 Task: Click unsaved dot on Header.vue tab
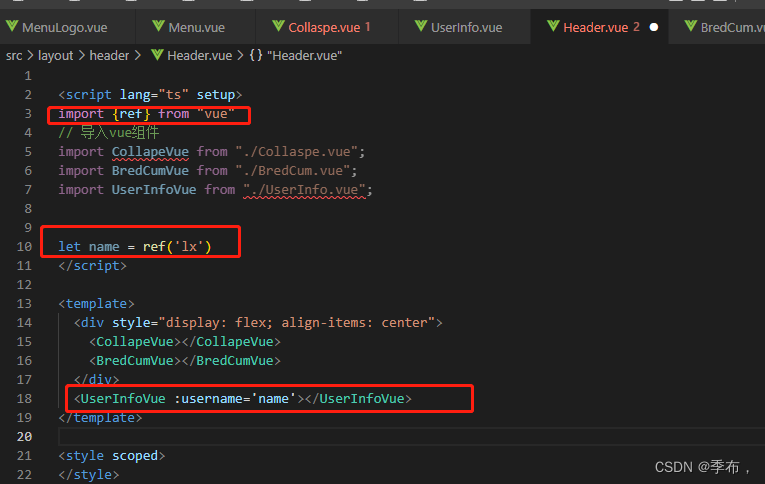coord(654,27)
